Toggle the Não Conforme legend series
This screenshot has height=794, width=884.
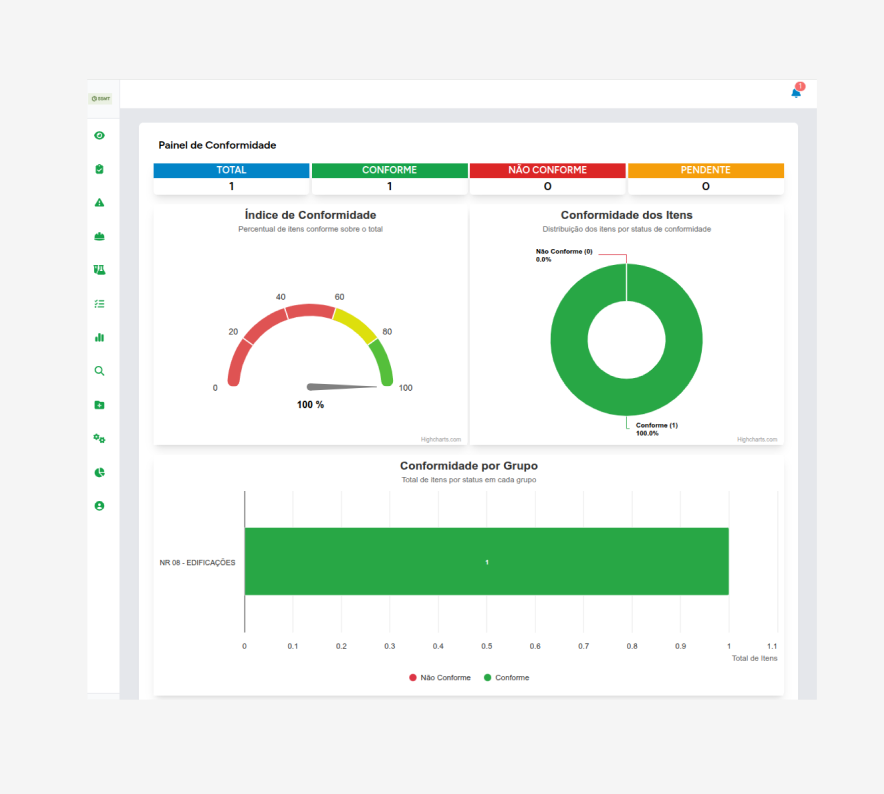point(440,677)
